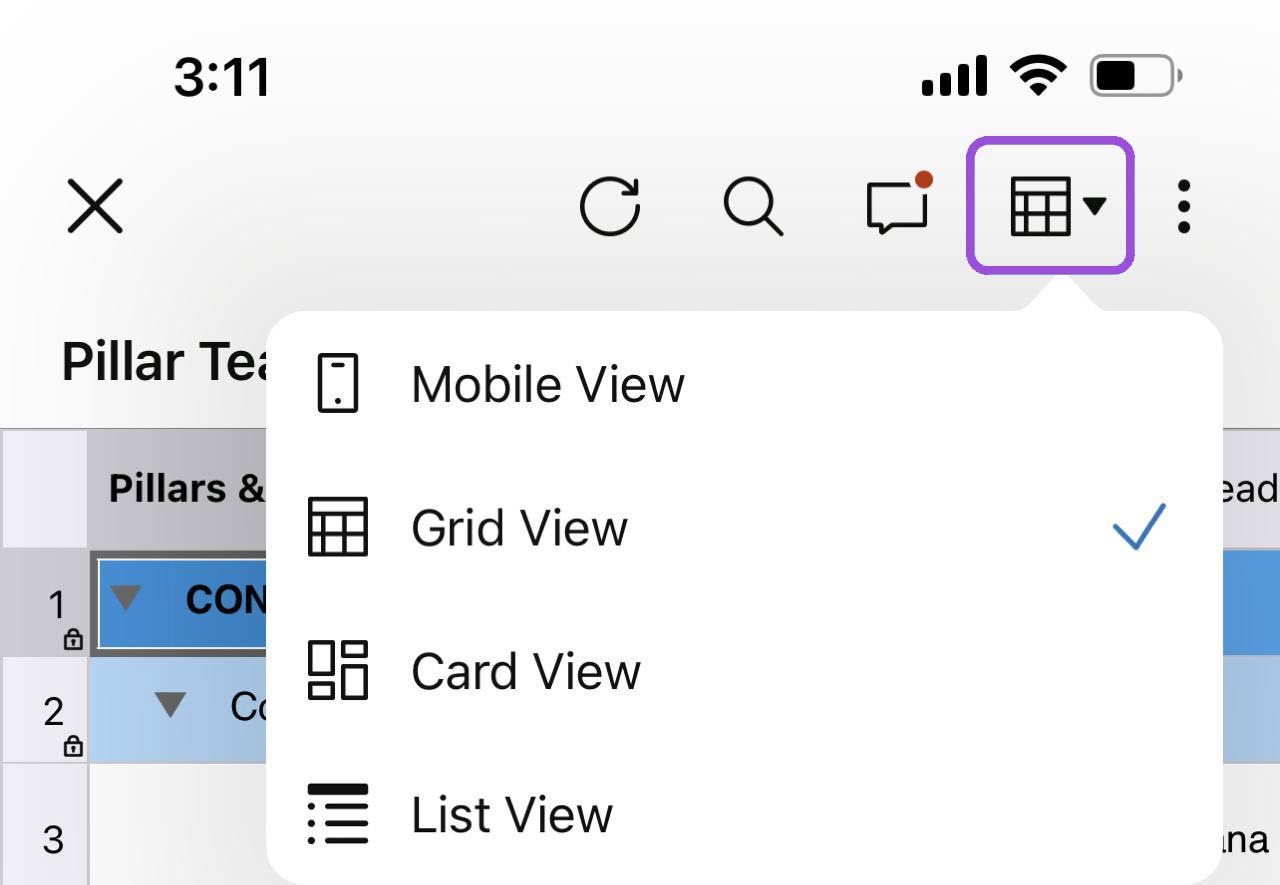The width and height of the screenshot is (1280, 885).
Task: Select Card View from the menu
Action: coord(525,670)
